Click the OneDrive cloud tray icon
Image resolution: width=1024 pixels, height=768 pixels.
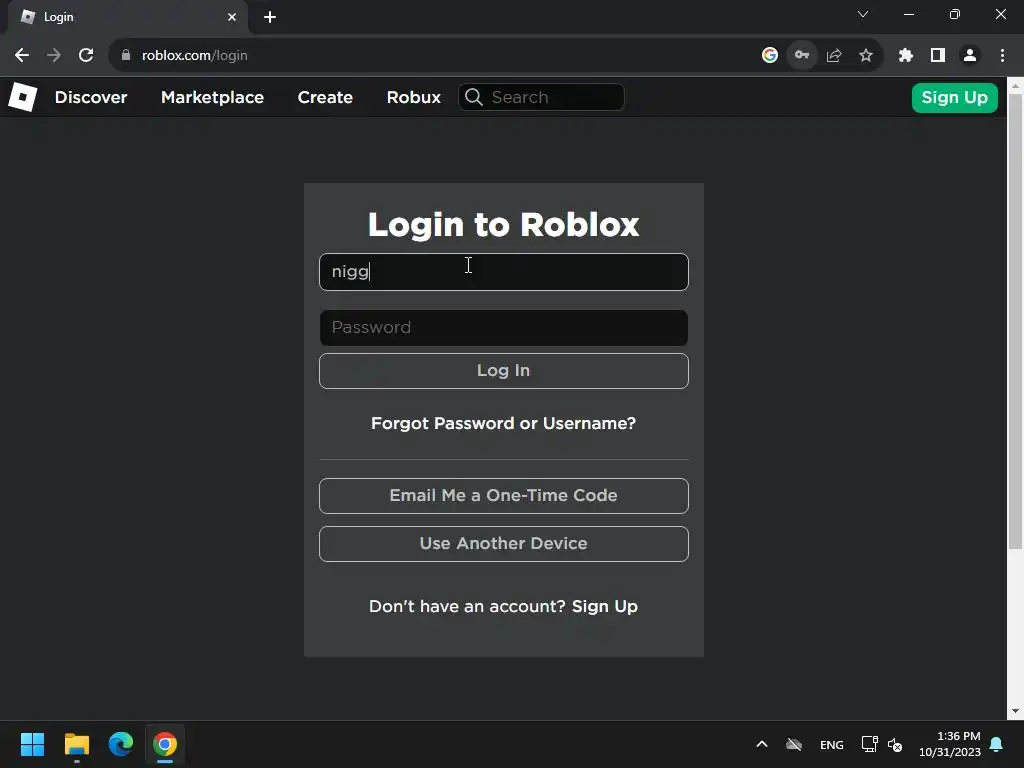tap(794, 744)
